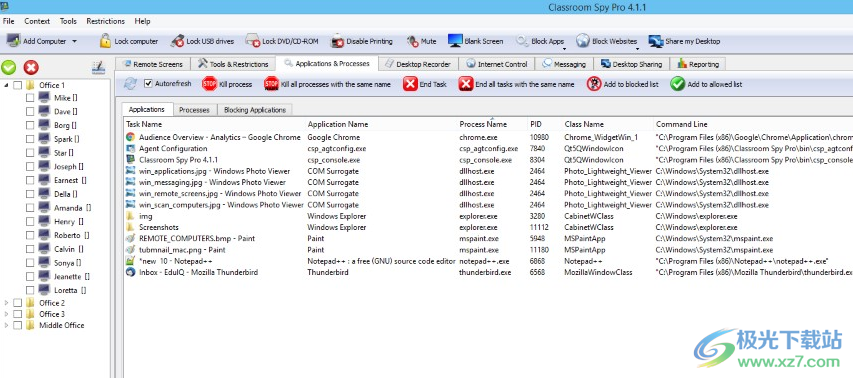Expand the Middle Office tree node
The height and width of the screenshot is (378, 853).
click(x=7, y=325)
